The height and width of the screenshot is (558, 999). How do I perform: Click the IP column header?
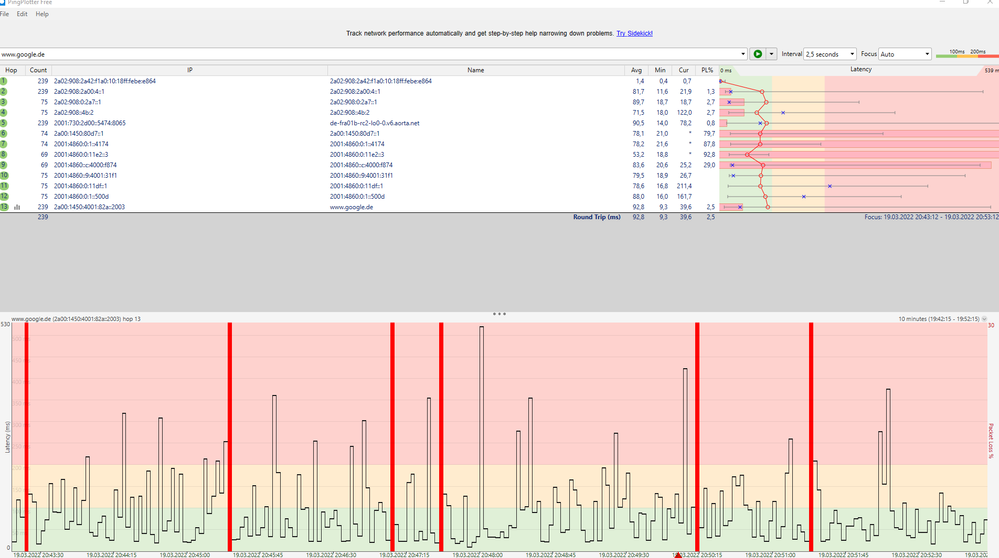[190, 70]
